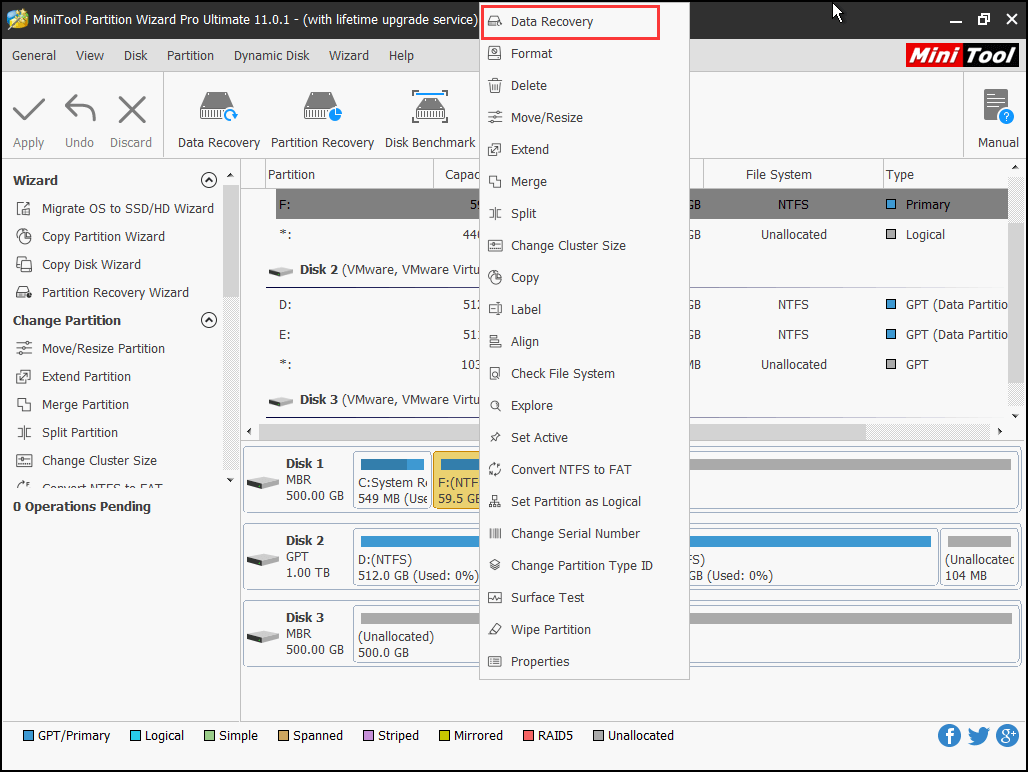
Task: Choose Surface Test in context menu
Action: point(584,598)
